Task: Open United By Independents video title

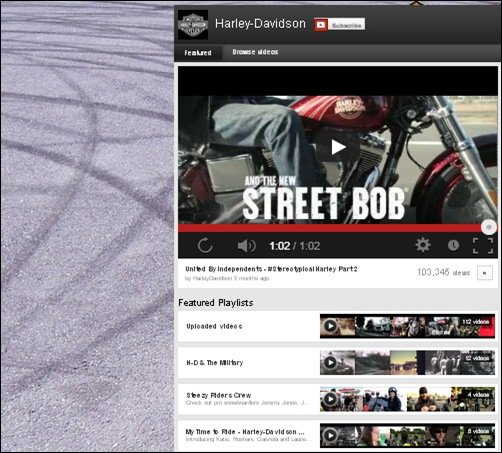Action: (271, 269)
